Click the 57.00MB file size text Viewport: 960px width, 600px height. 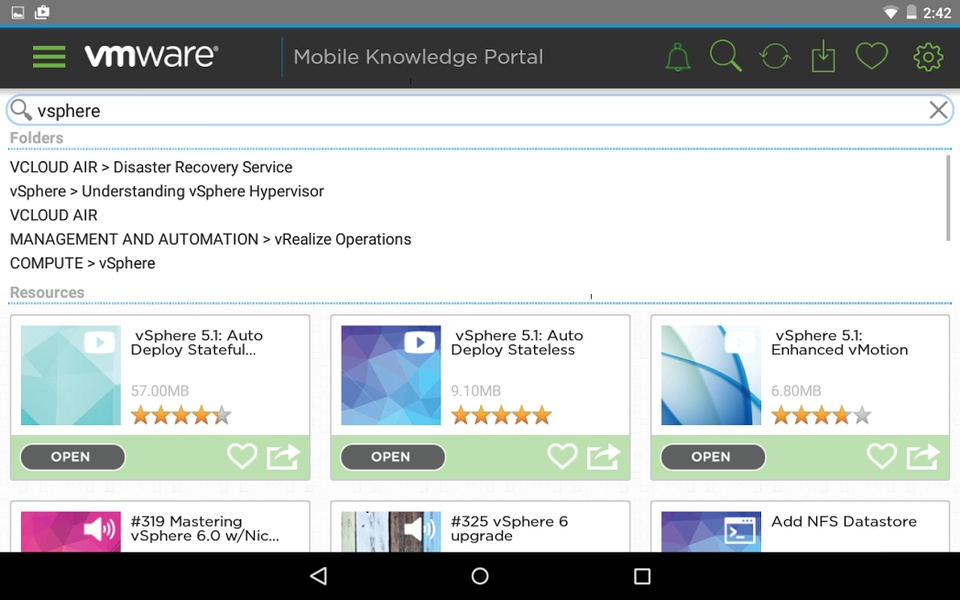pyautogui.click(x=160, y=391)
